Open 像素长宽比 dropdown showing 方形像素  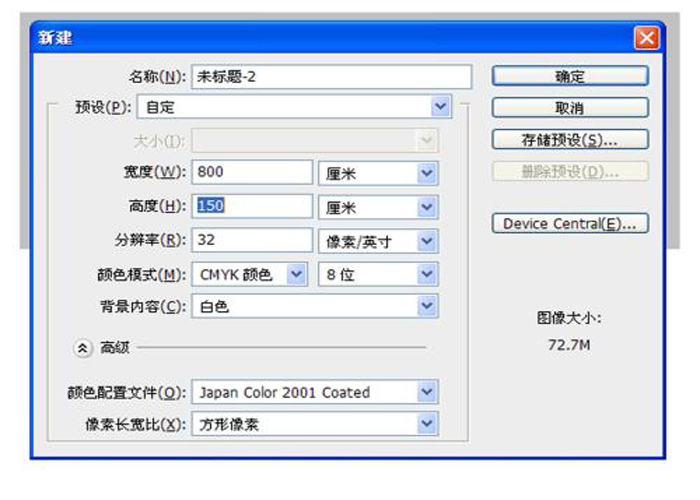pos(315,424)
